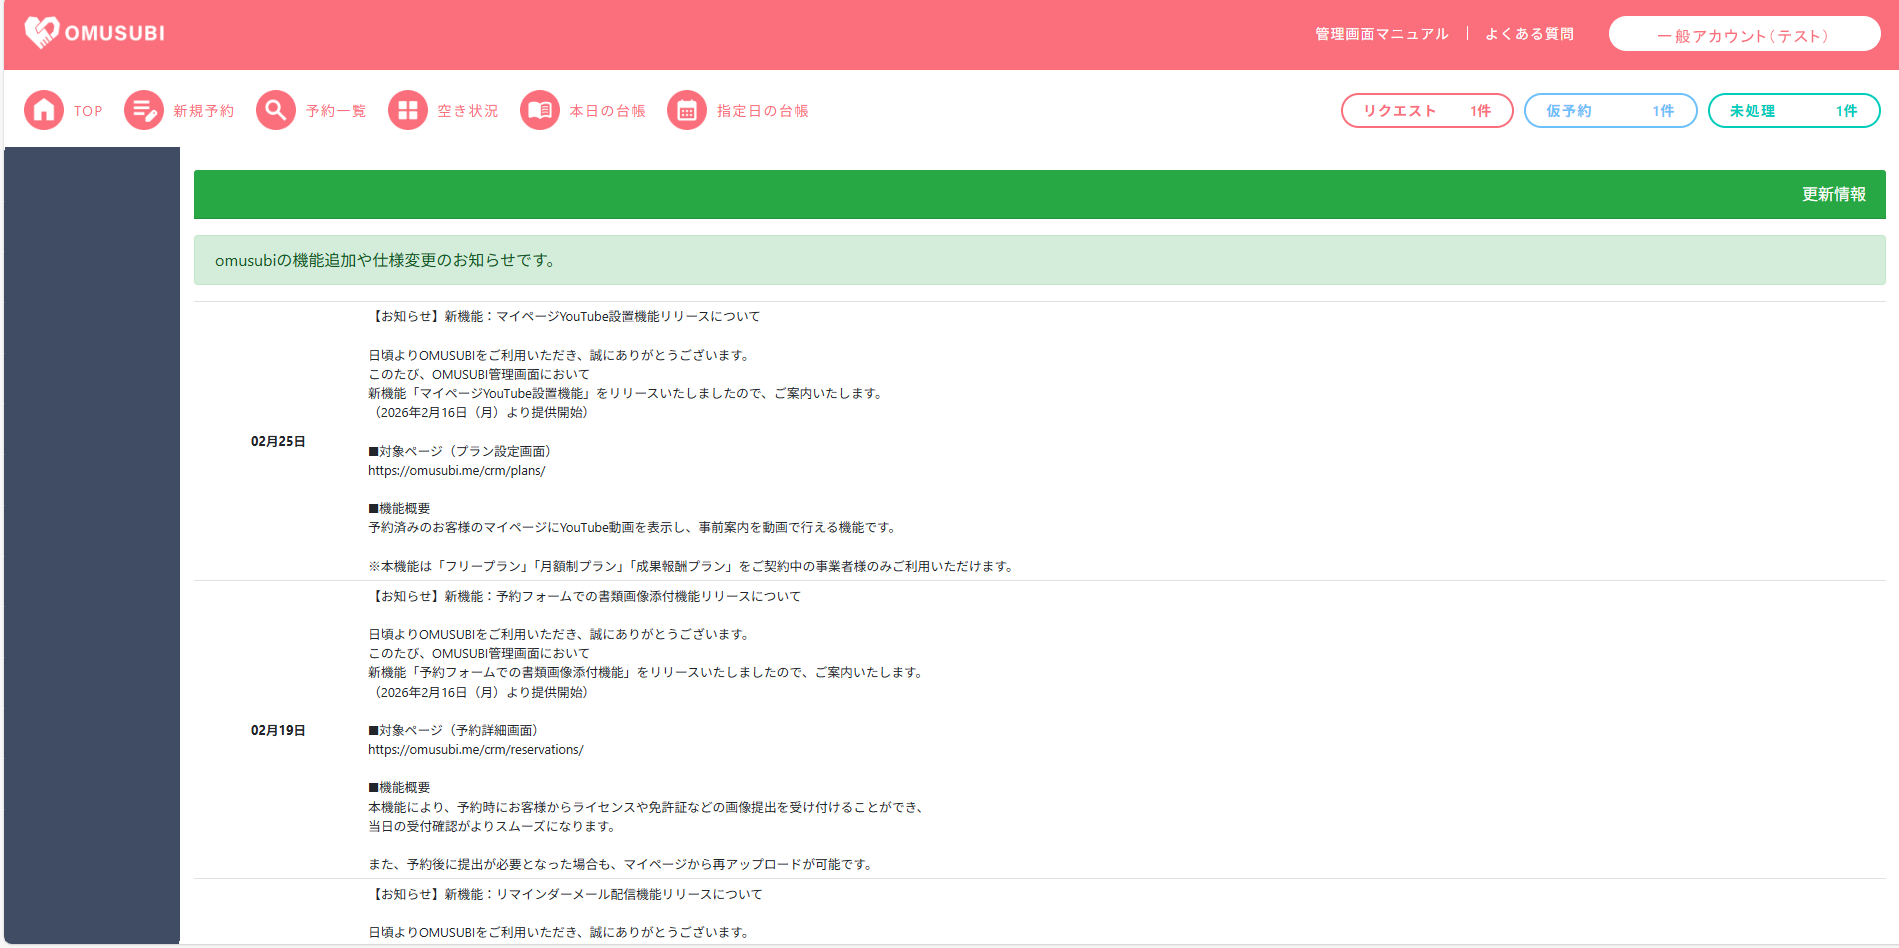Click the omusubi.me/crm/plans/ URL

pyautogui.click(x=457, y=471)
